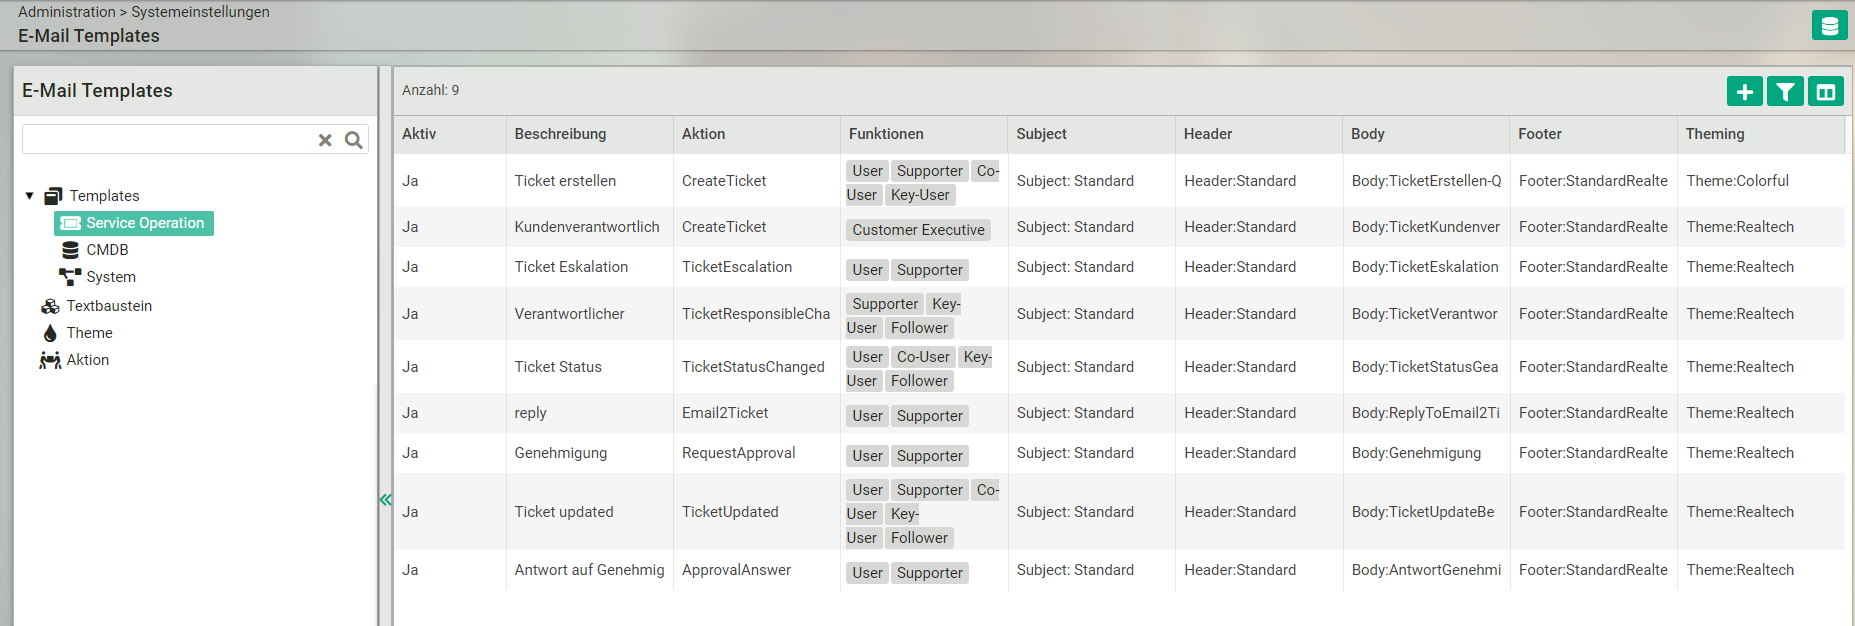Clear the search field with X icon
The image size is (1855, 626).
coord(325,140)
